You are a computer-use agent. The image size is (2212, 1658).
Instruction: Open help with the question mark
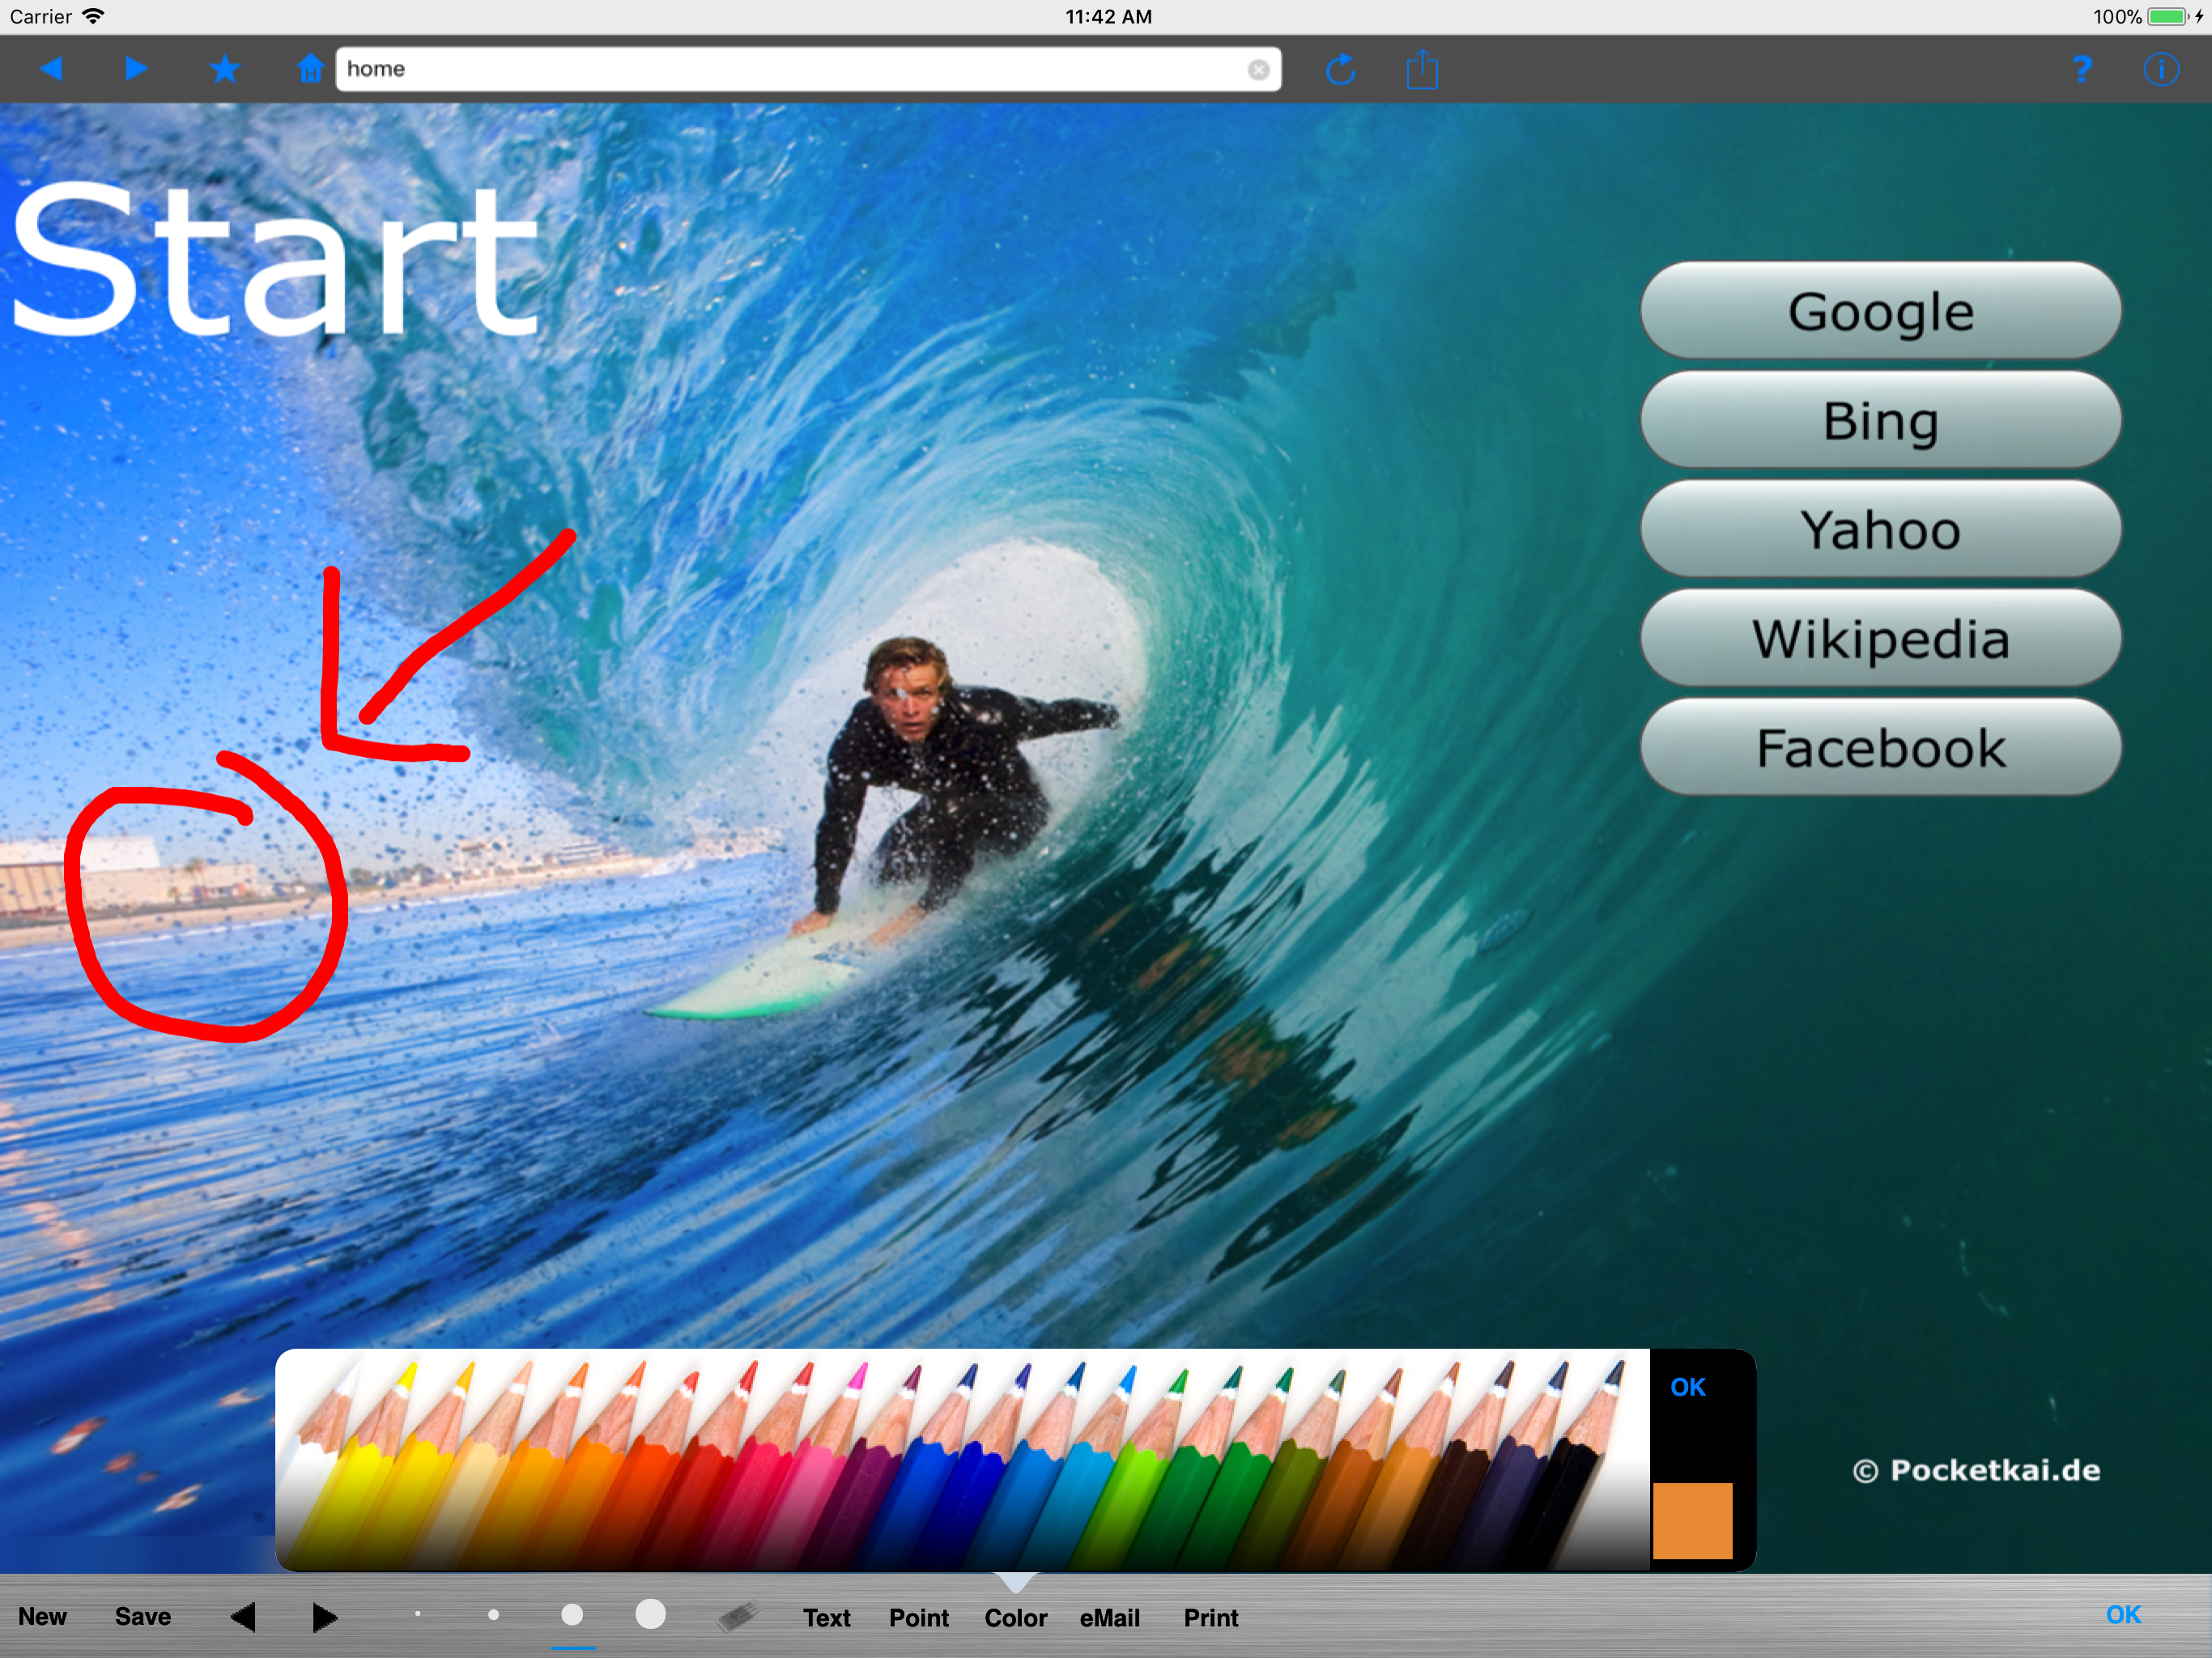point(2081,69)
